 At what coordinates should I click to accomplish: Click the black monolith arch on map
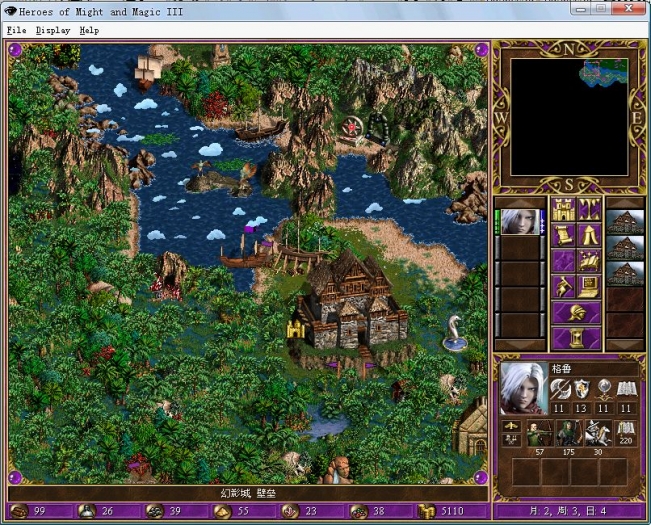click(x=378, y=127)
